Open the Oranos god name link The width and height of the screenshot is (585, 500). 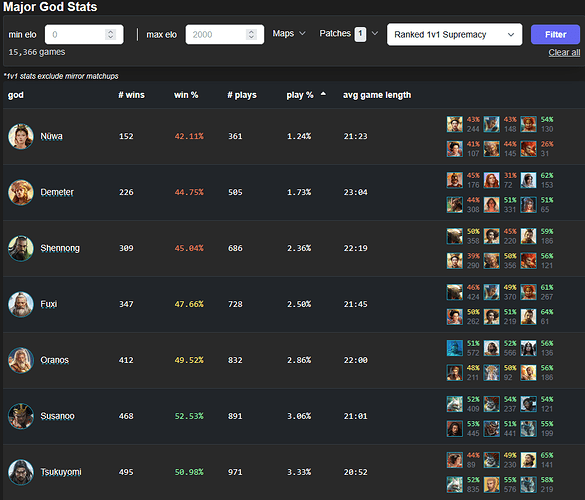pos(54,360)
